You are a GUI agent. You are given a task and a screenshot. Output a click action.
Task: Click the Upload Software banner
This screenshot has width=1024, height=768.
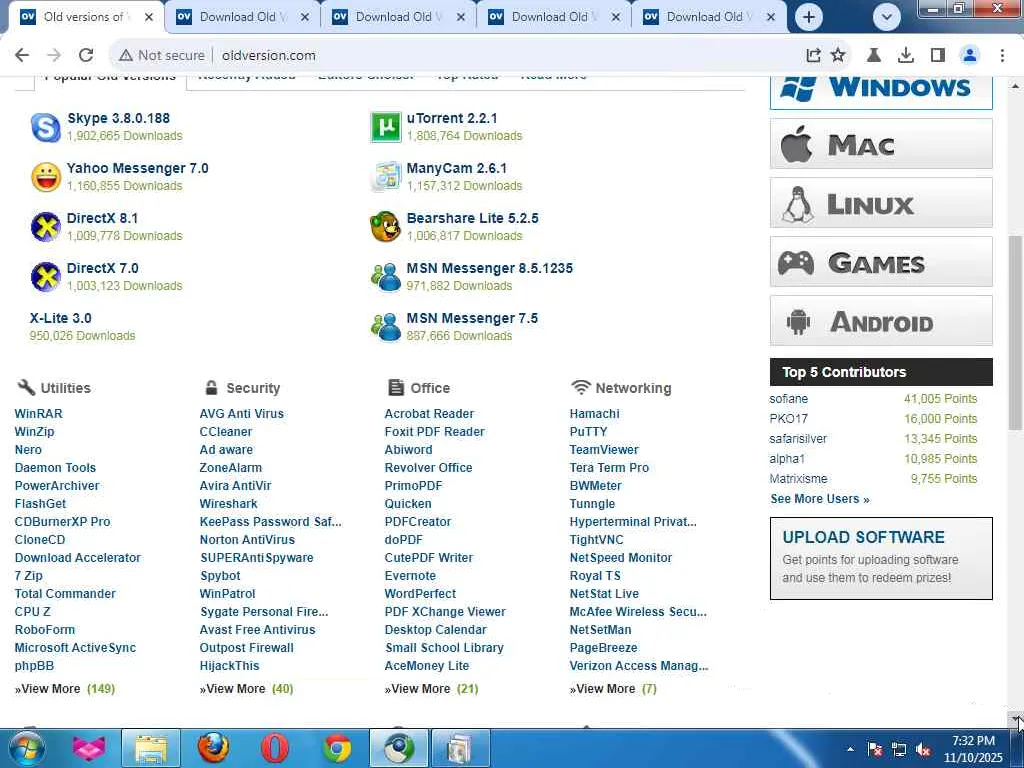coord(881,558)
